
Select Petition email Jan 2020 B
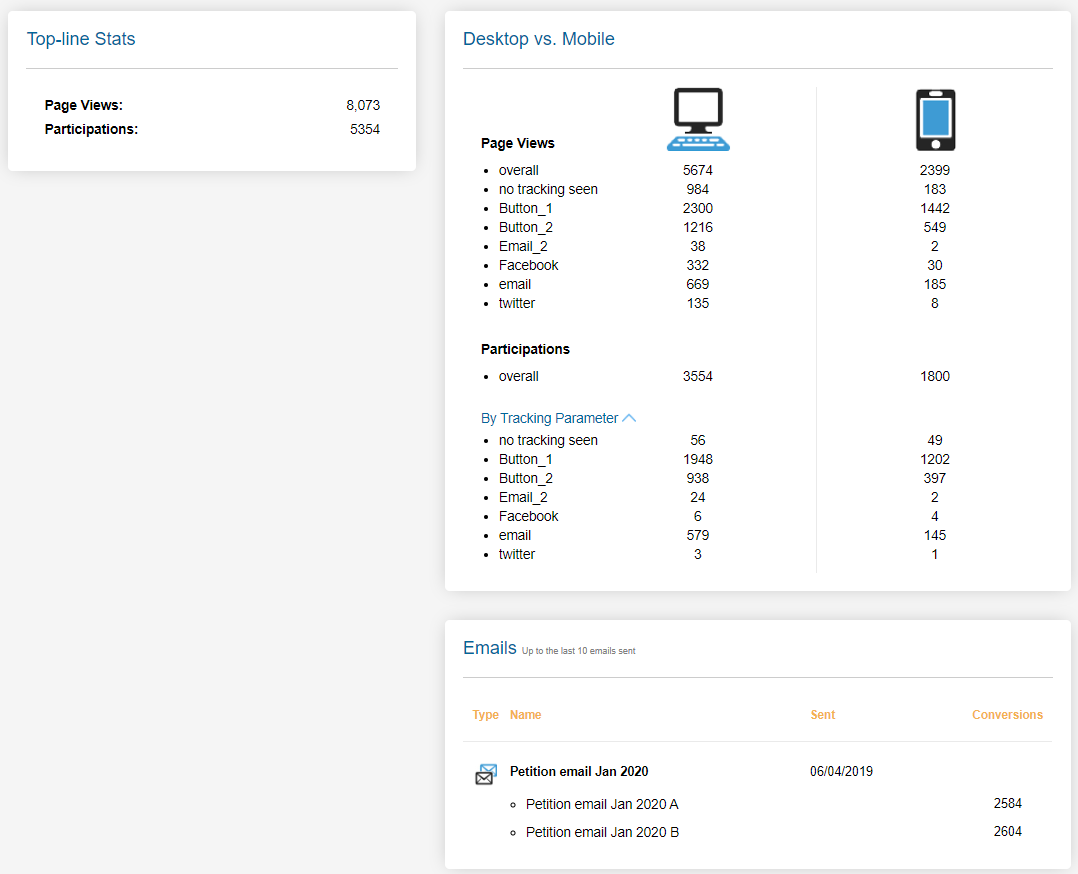click(x=602, y=831)
